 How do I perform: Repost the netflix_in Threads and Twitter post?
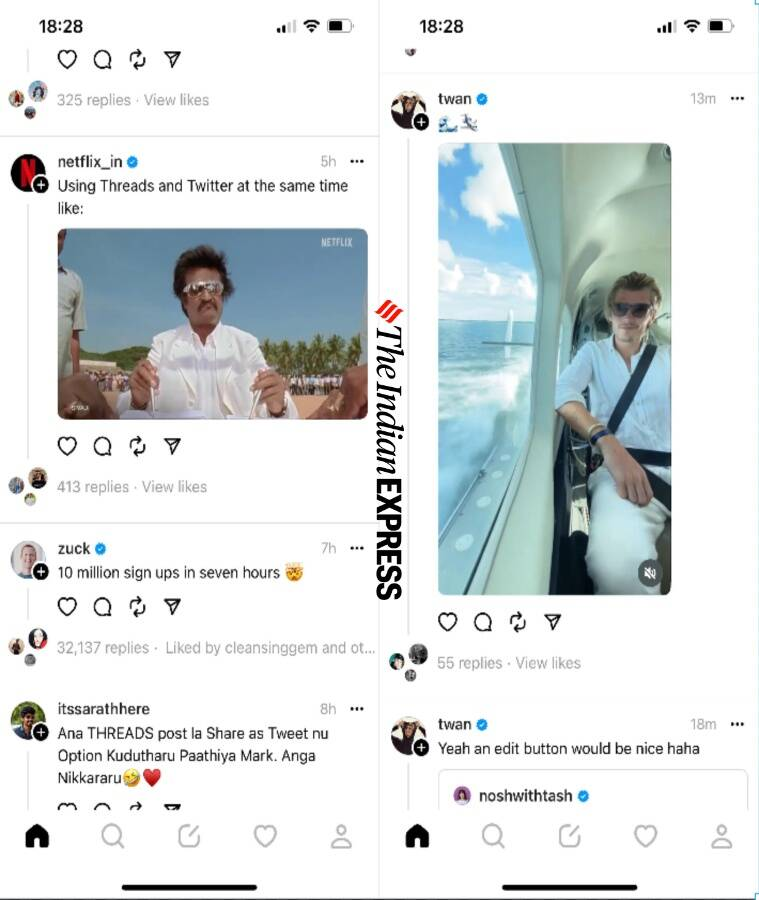[137, 446]
